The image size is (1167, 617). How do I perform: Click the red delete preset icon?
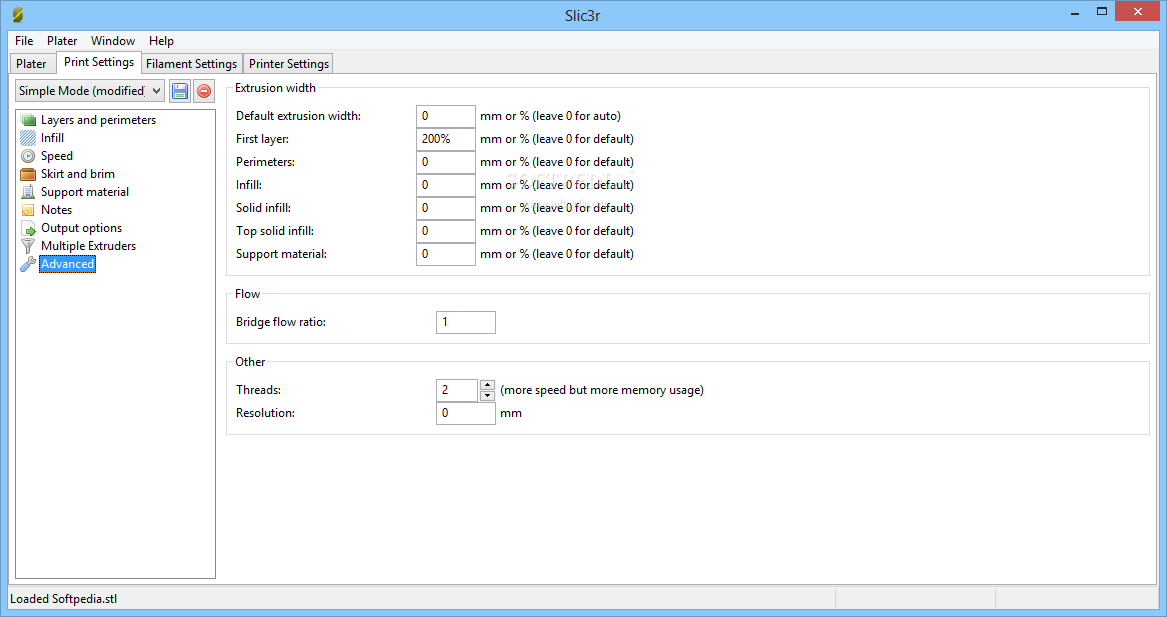(x=204, y=91)
